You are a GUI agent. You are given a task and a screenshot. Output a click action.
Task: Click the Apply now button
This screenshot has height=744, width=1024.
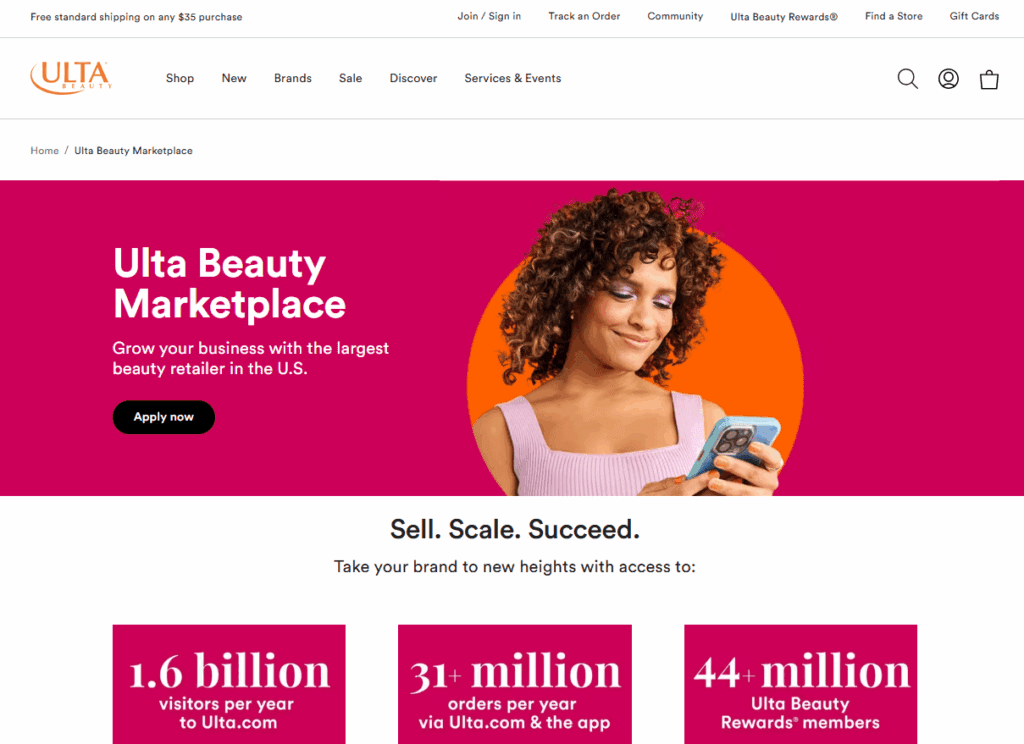point(164,417)
